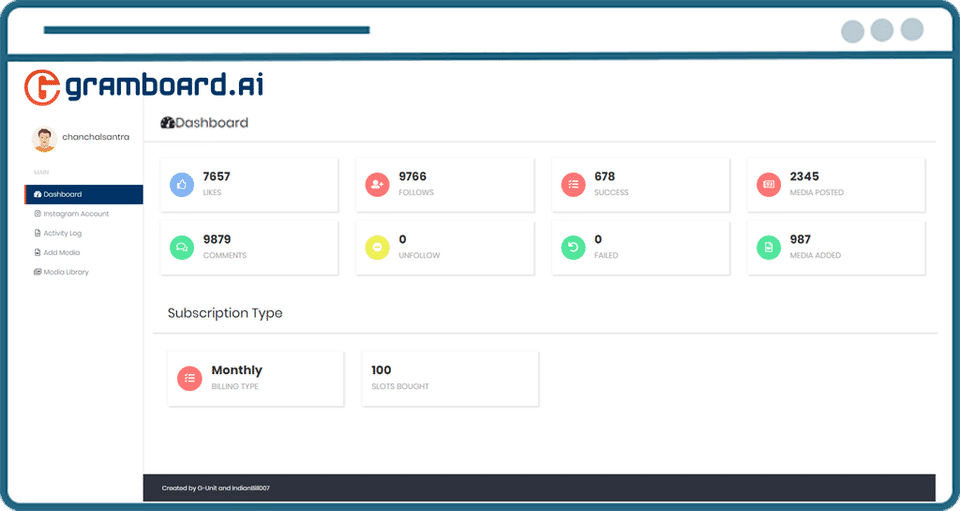Click the Monthly billing type value
The image size is (960, 511).
click(x=237, y=370)
